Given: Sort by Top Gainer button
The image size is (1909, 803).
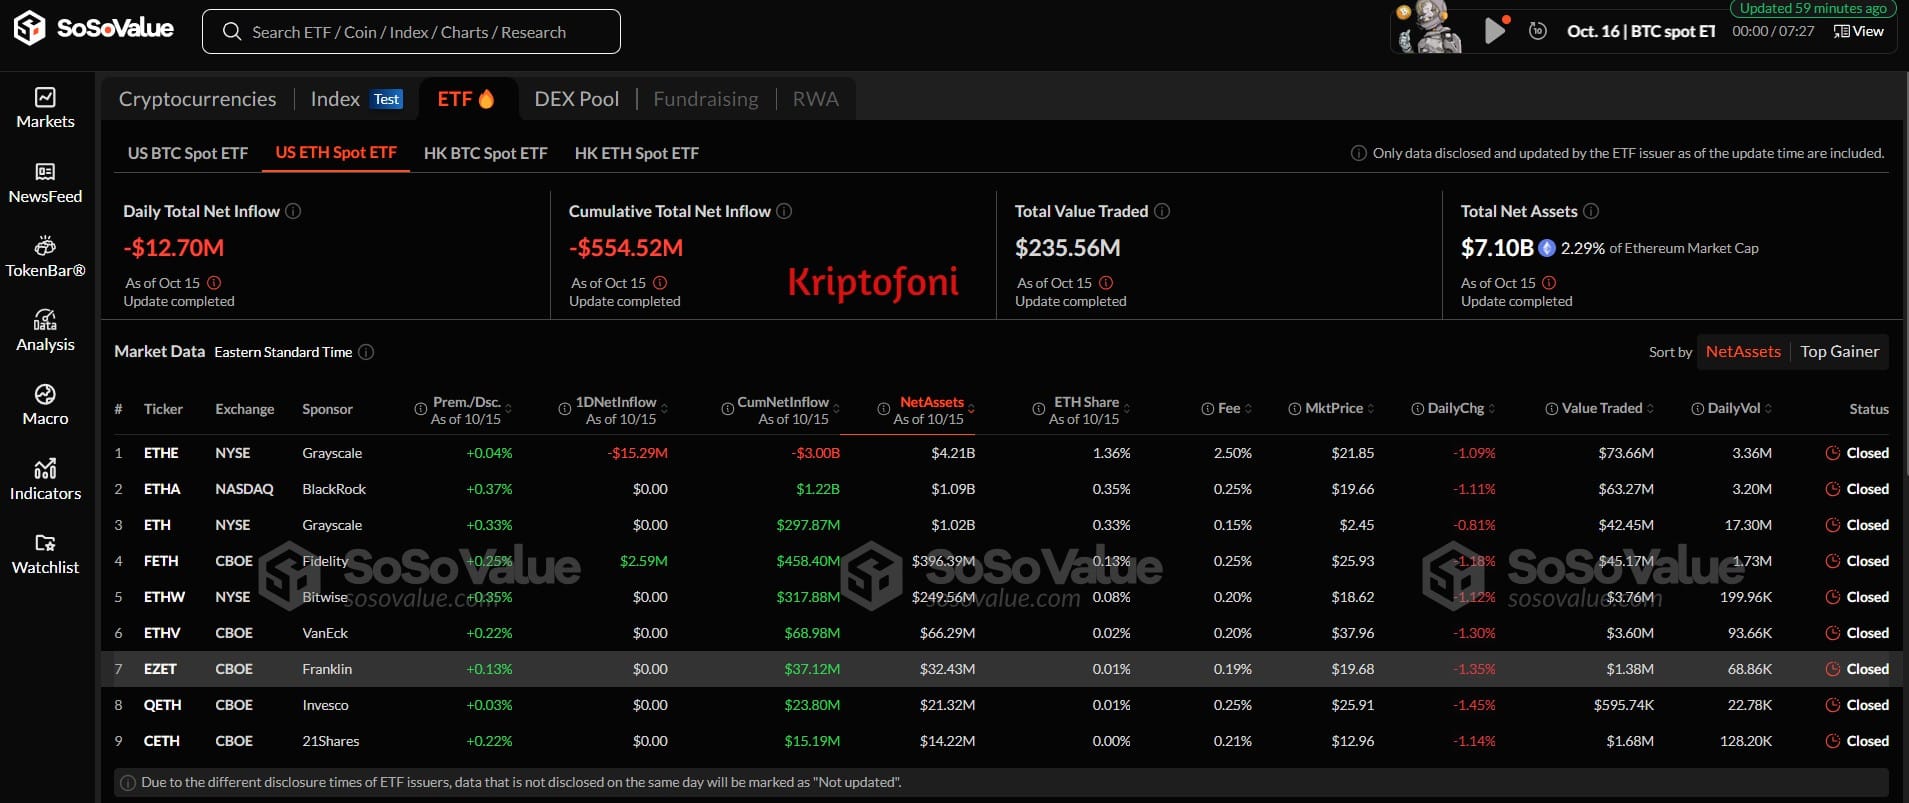Looking at the screenshot, I should click(x=1840, y=352).
